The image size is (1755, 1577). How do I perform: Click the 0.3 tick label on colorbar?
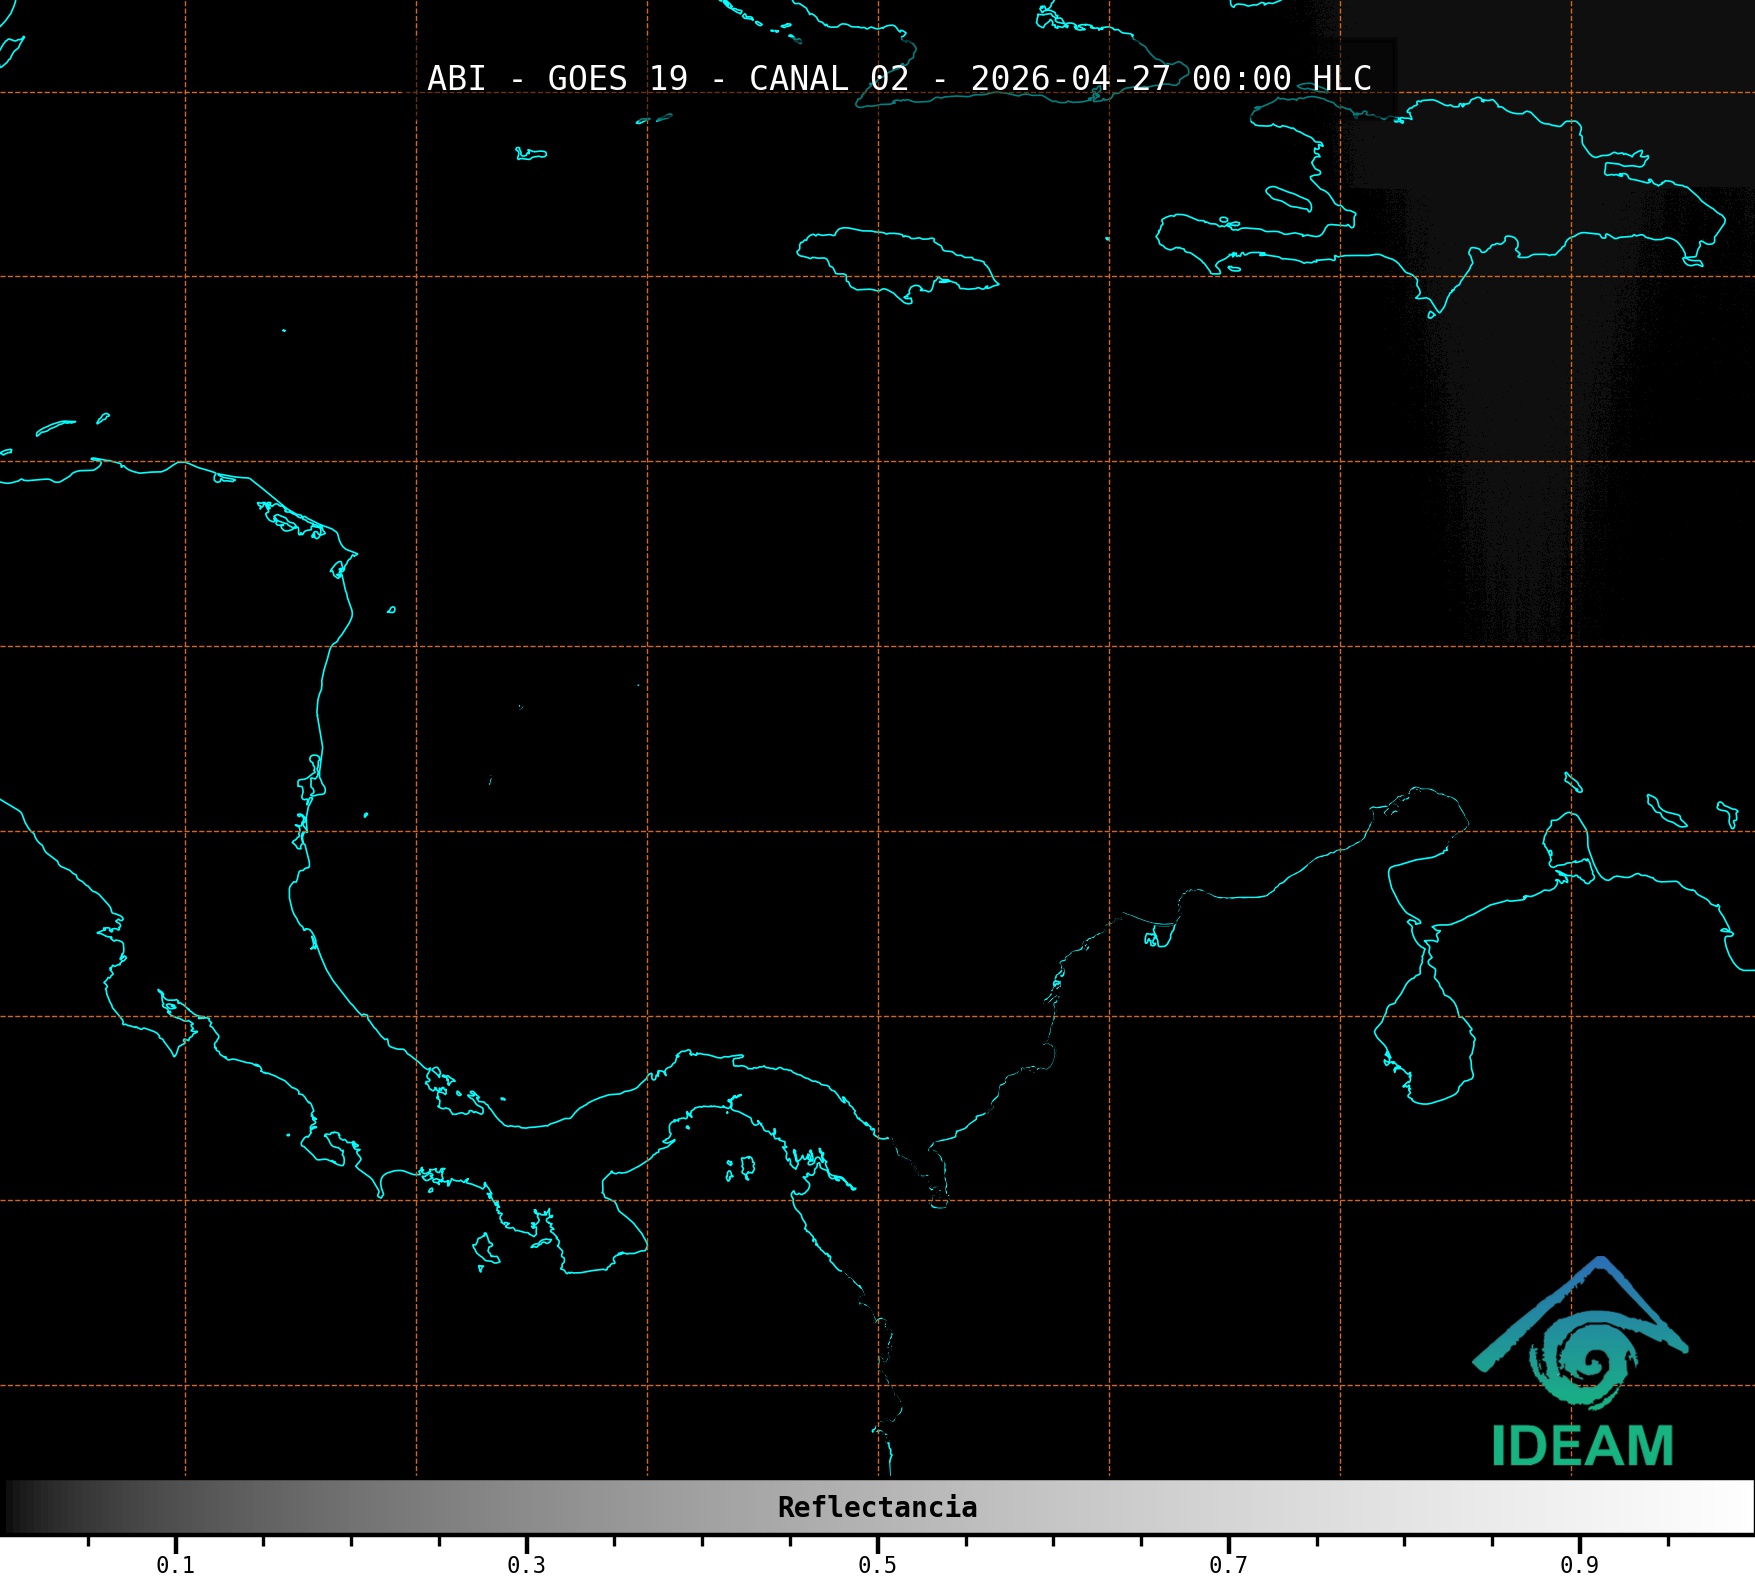[x=526, y=1565]
